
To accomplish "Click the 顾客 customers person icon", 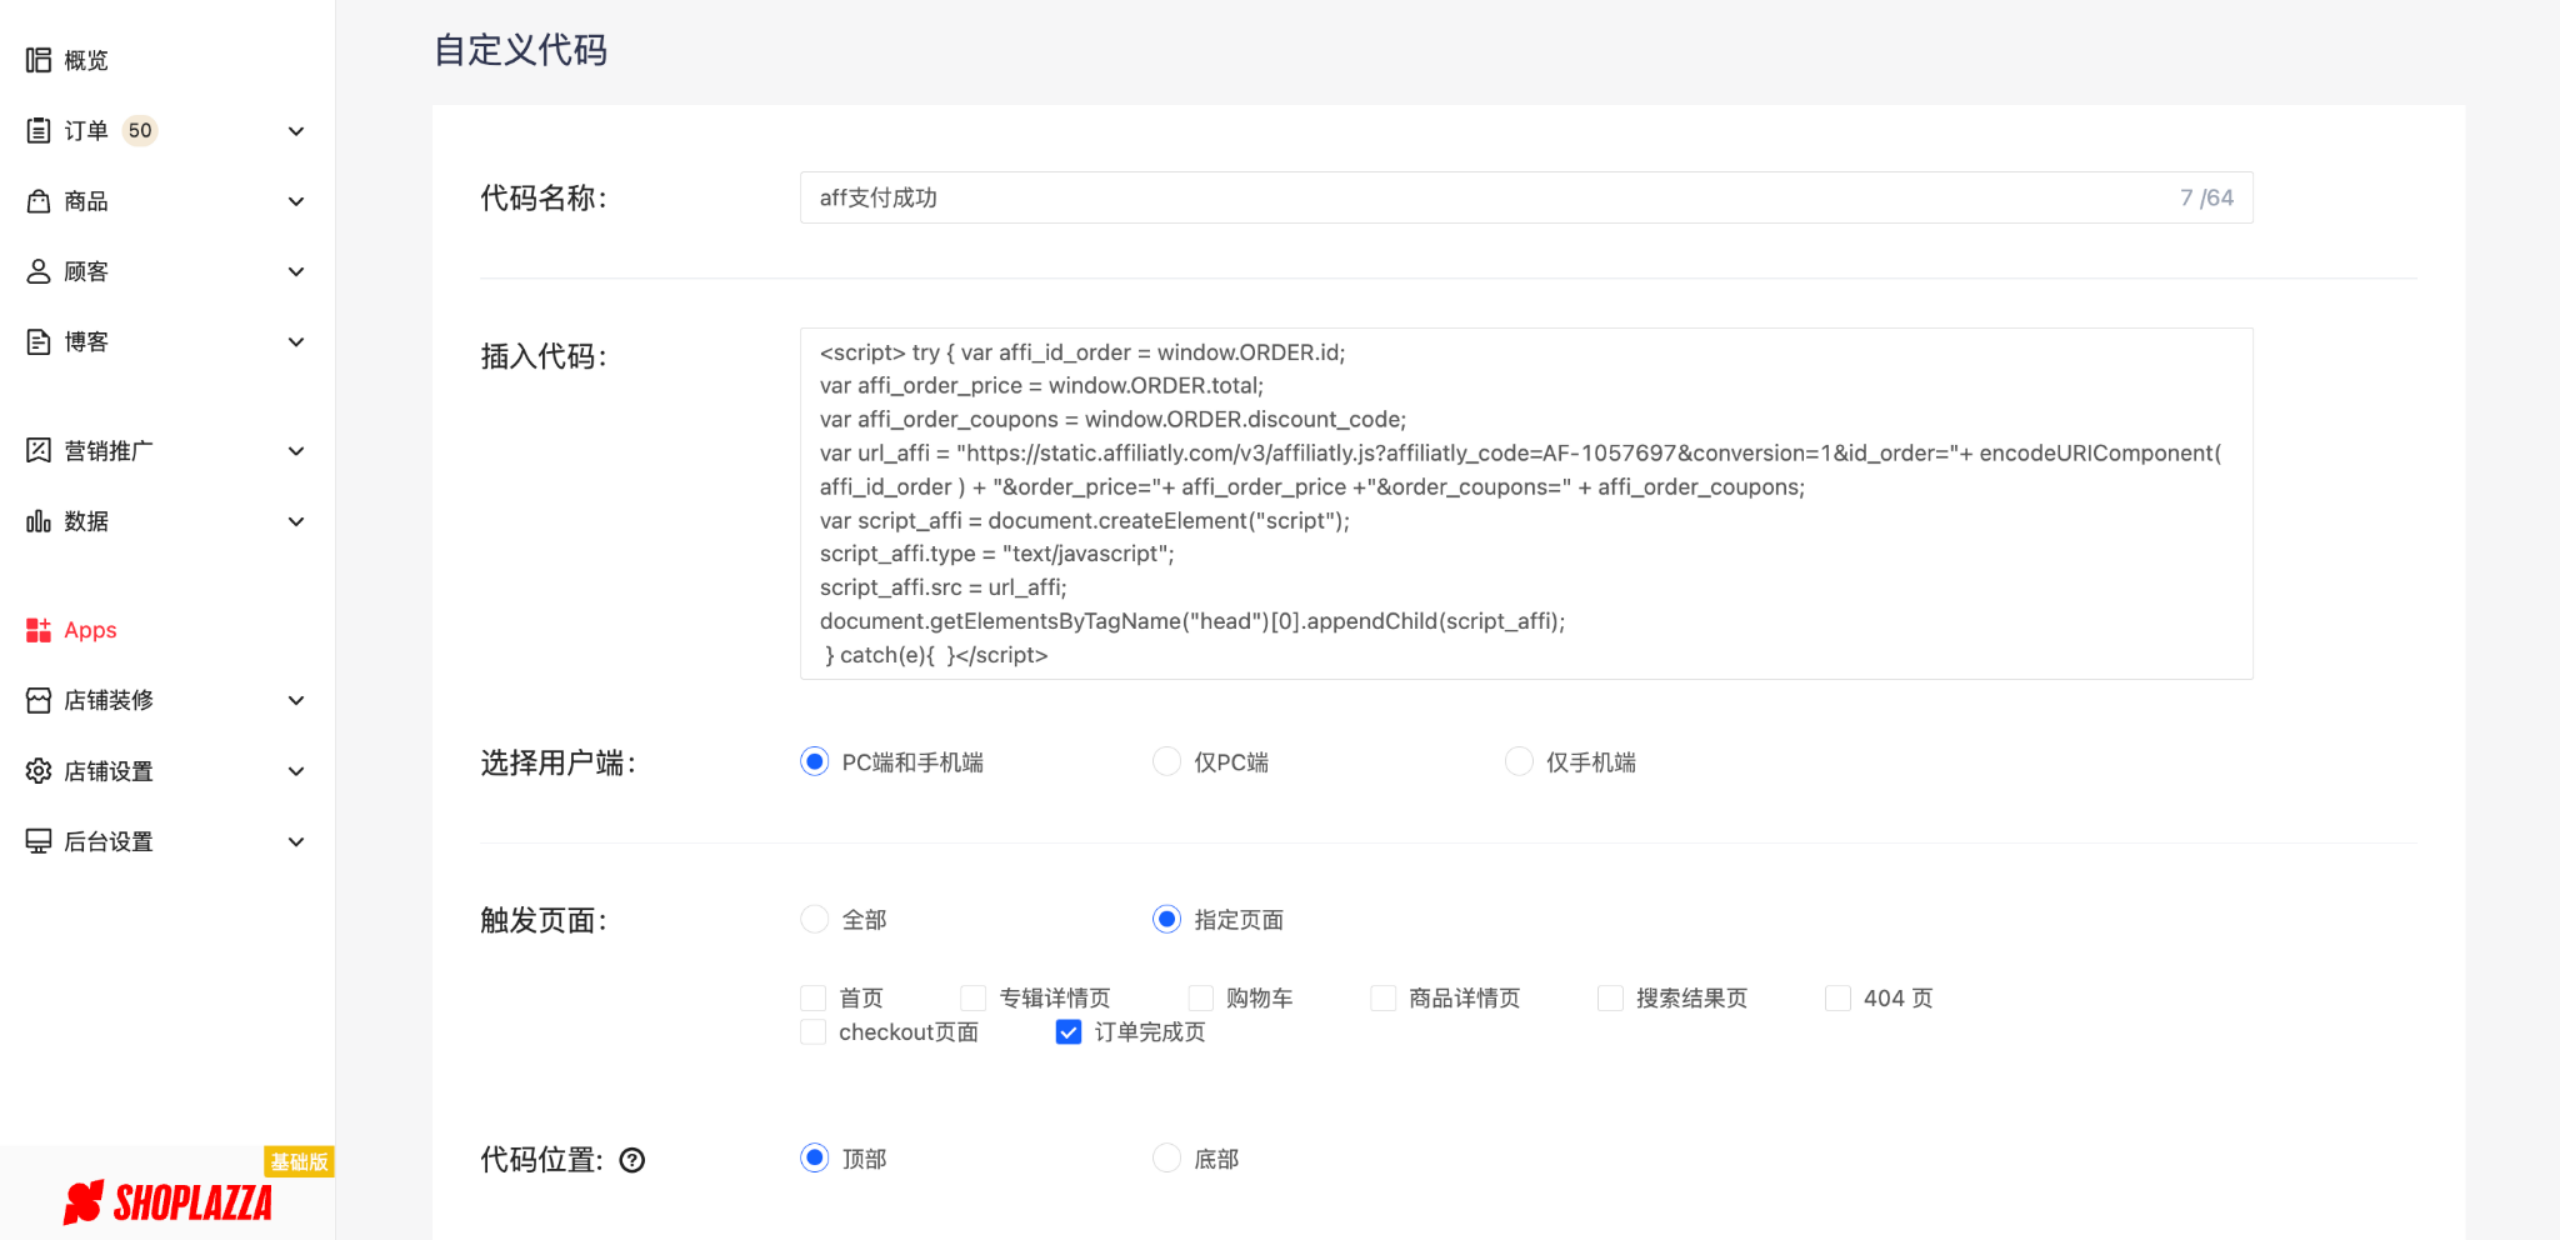I will 38,271.
